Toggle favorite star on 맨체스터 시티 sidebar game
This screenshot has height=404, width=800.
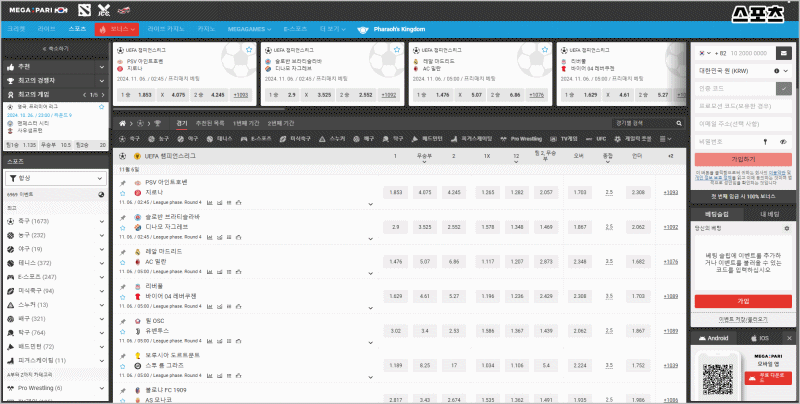pyautogui.click(x=101, y=107)
